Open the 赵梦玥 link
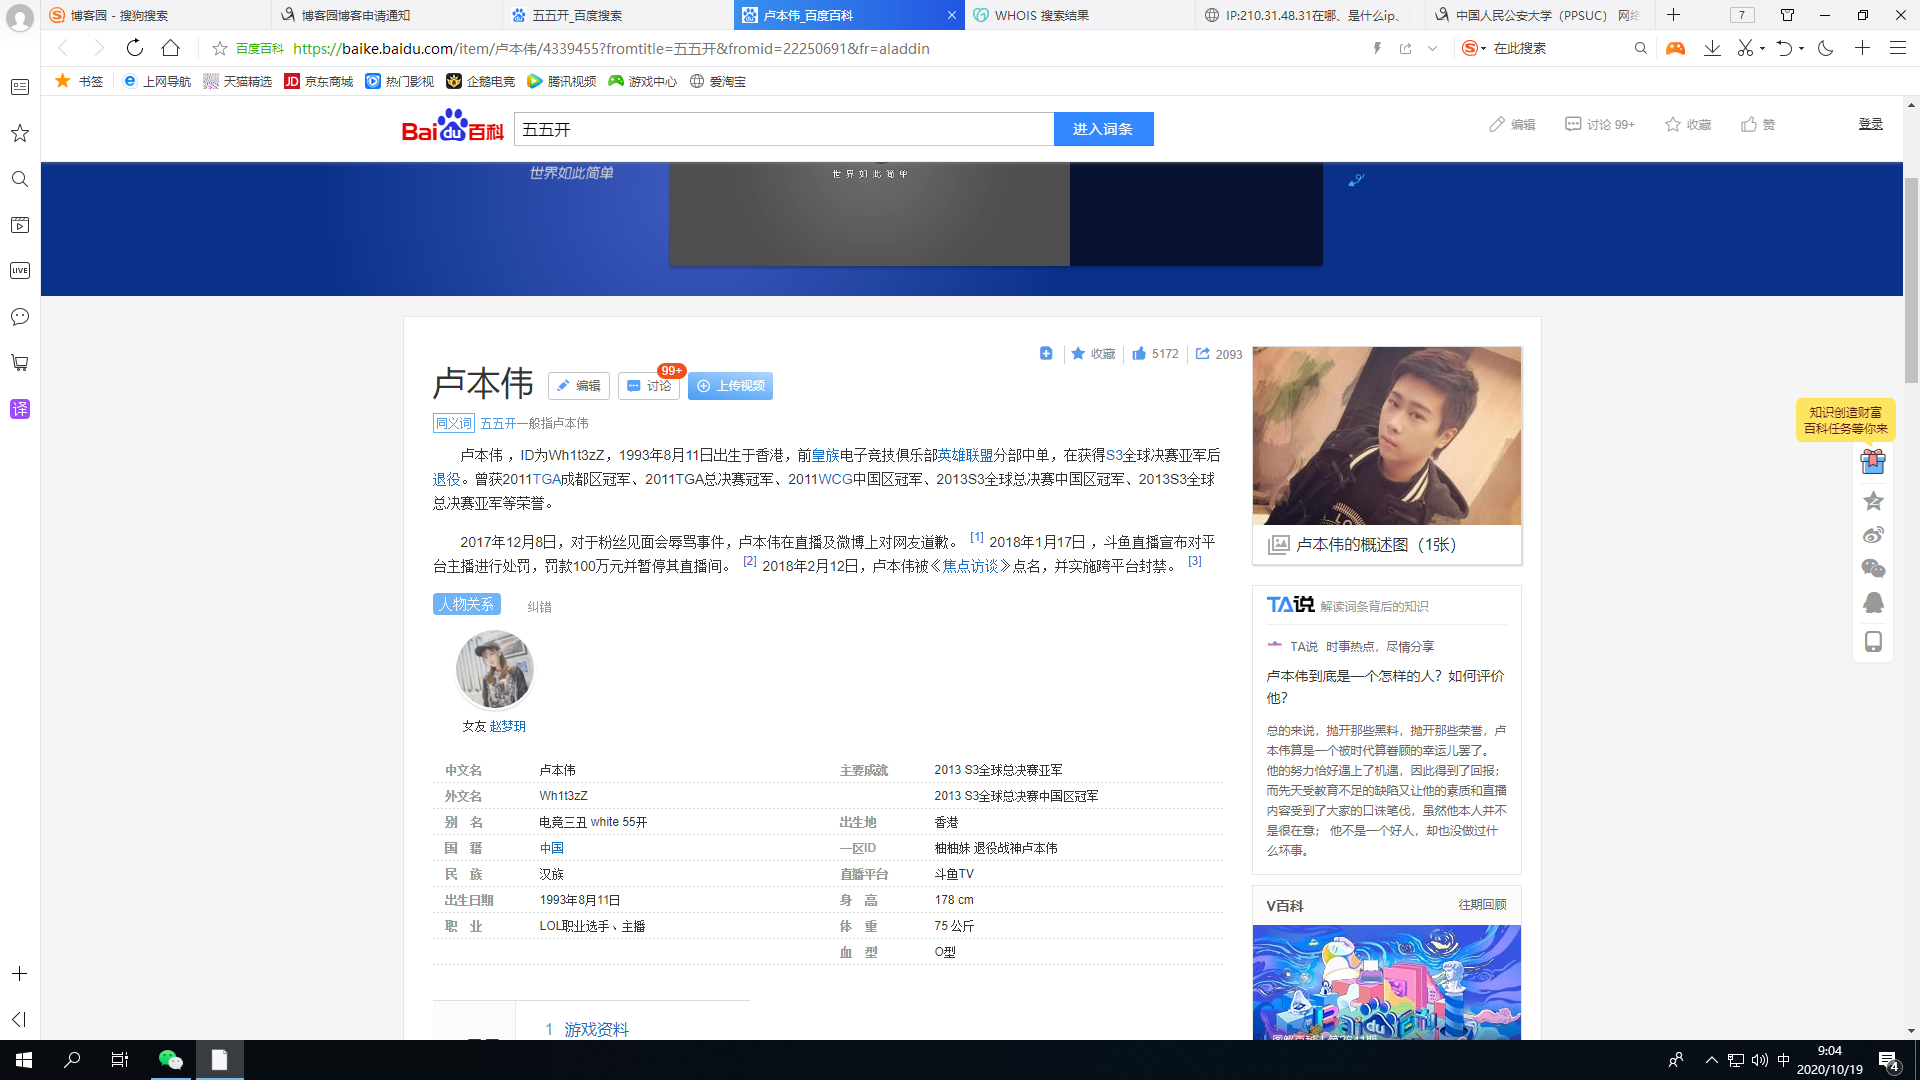 tap(507, 726)
